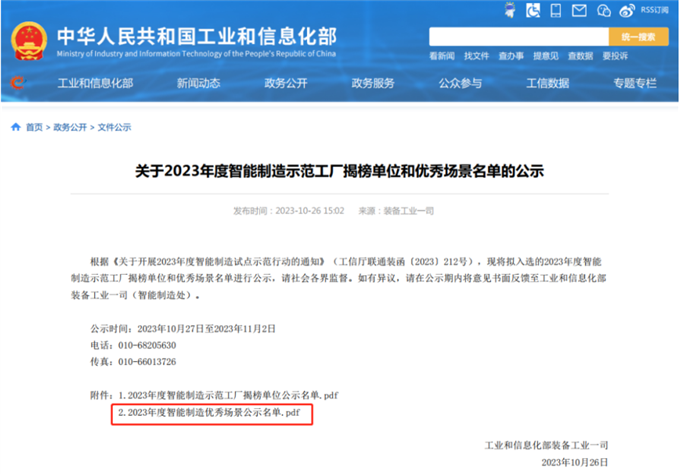Open the RSS订阅 link

point(654,10)
